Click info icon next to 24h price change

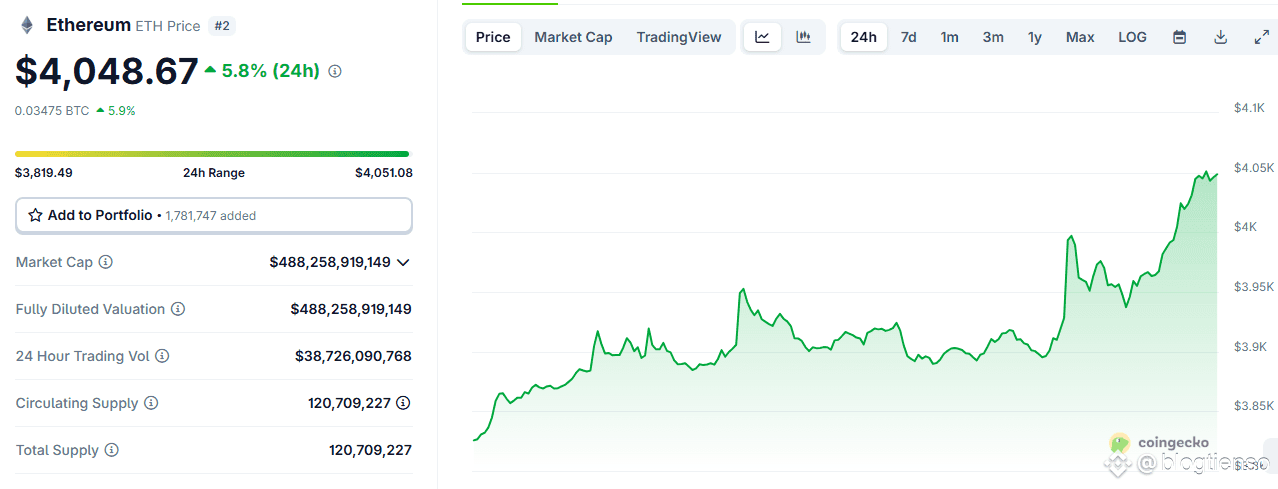tap(335, 71)
